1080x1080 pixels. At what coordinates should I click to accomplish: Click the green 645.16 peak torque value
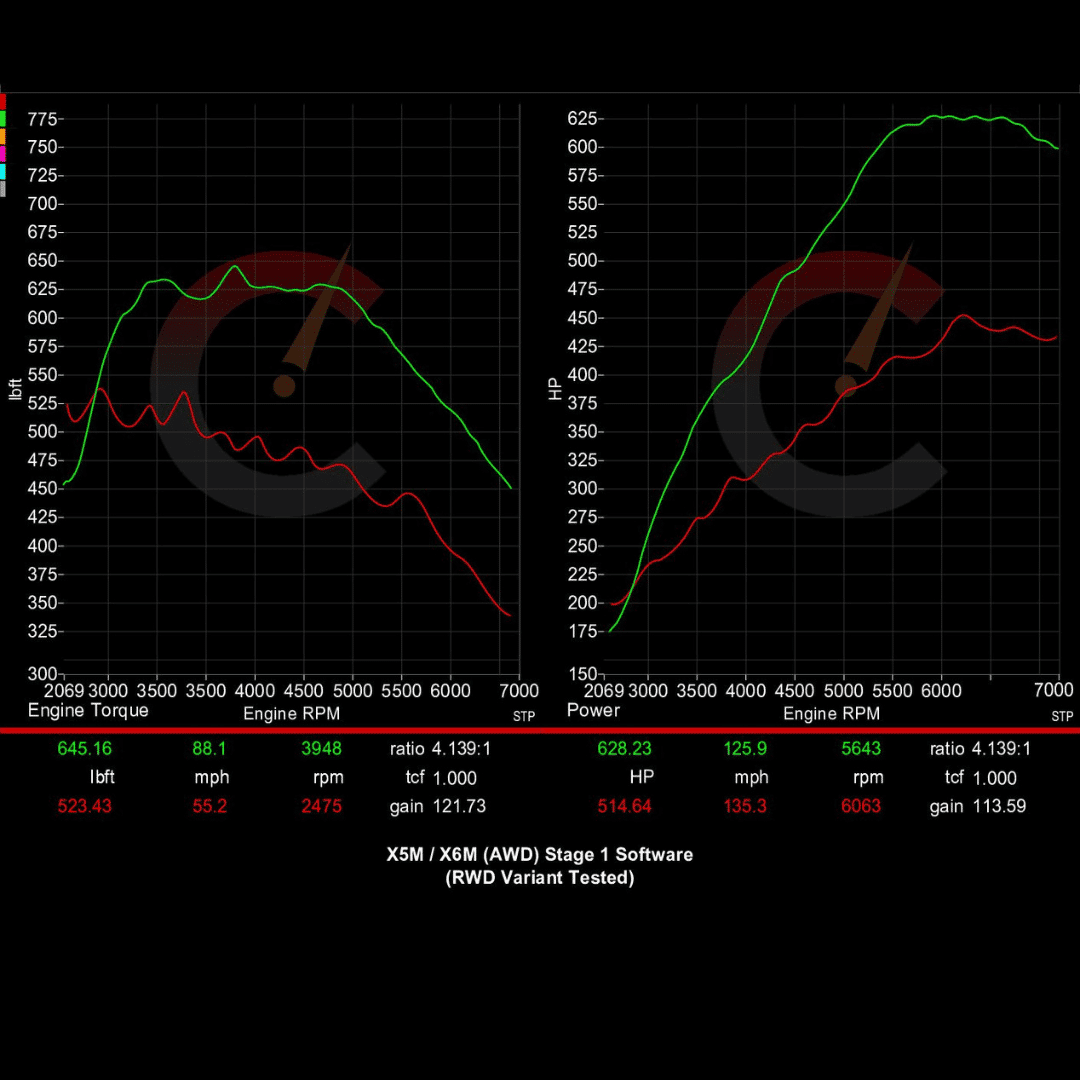[x=85, y=749]
